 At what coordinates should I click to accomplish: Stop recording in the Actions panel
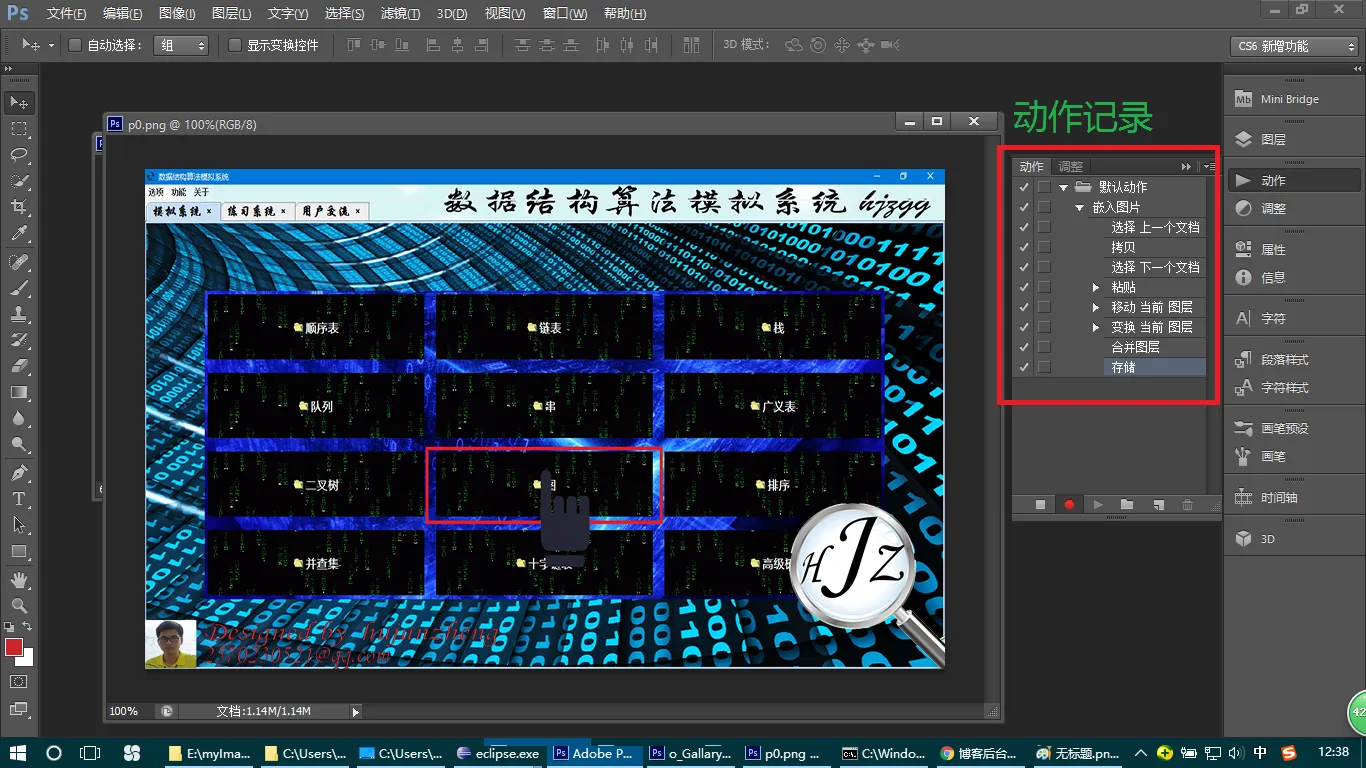pos(1040,505)
